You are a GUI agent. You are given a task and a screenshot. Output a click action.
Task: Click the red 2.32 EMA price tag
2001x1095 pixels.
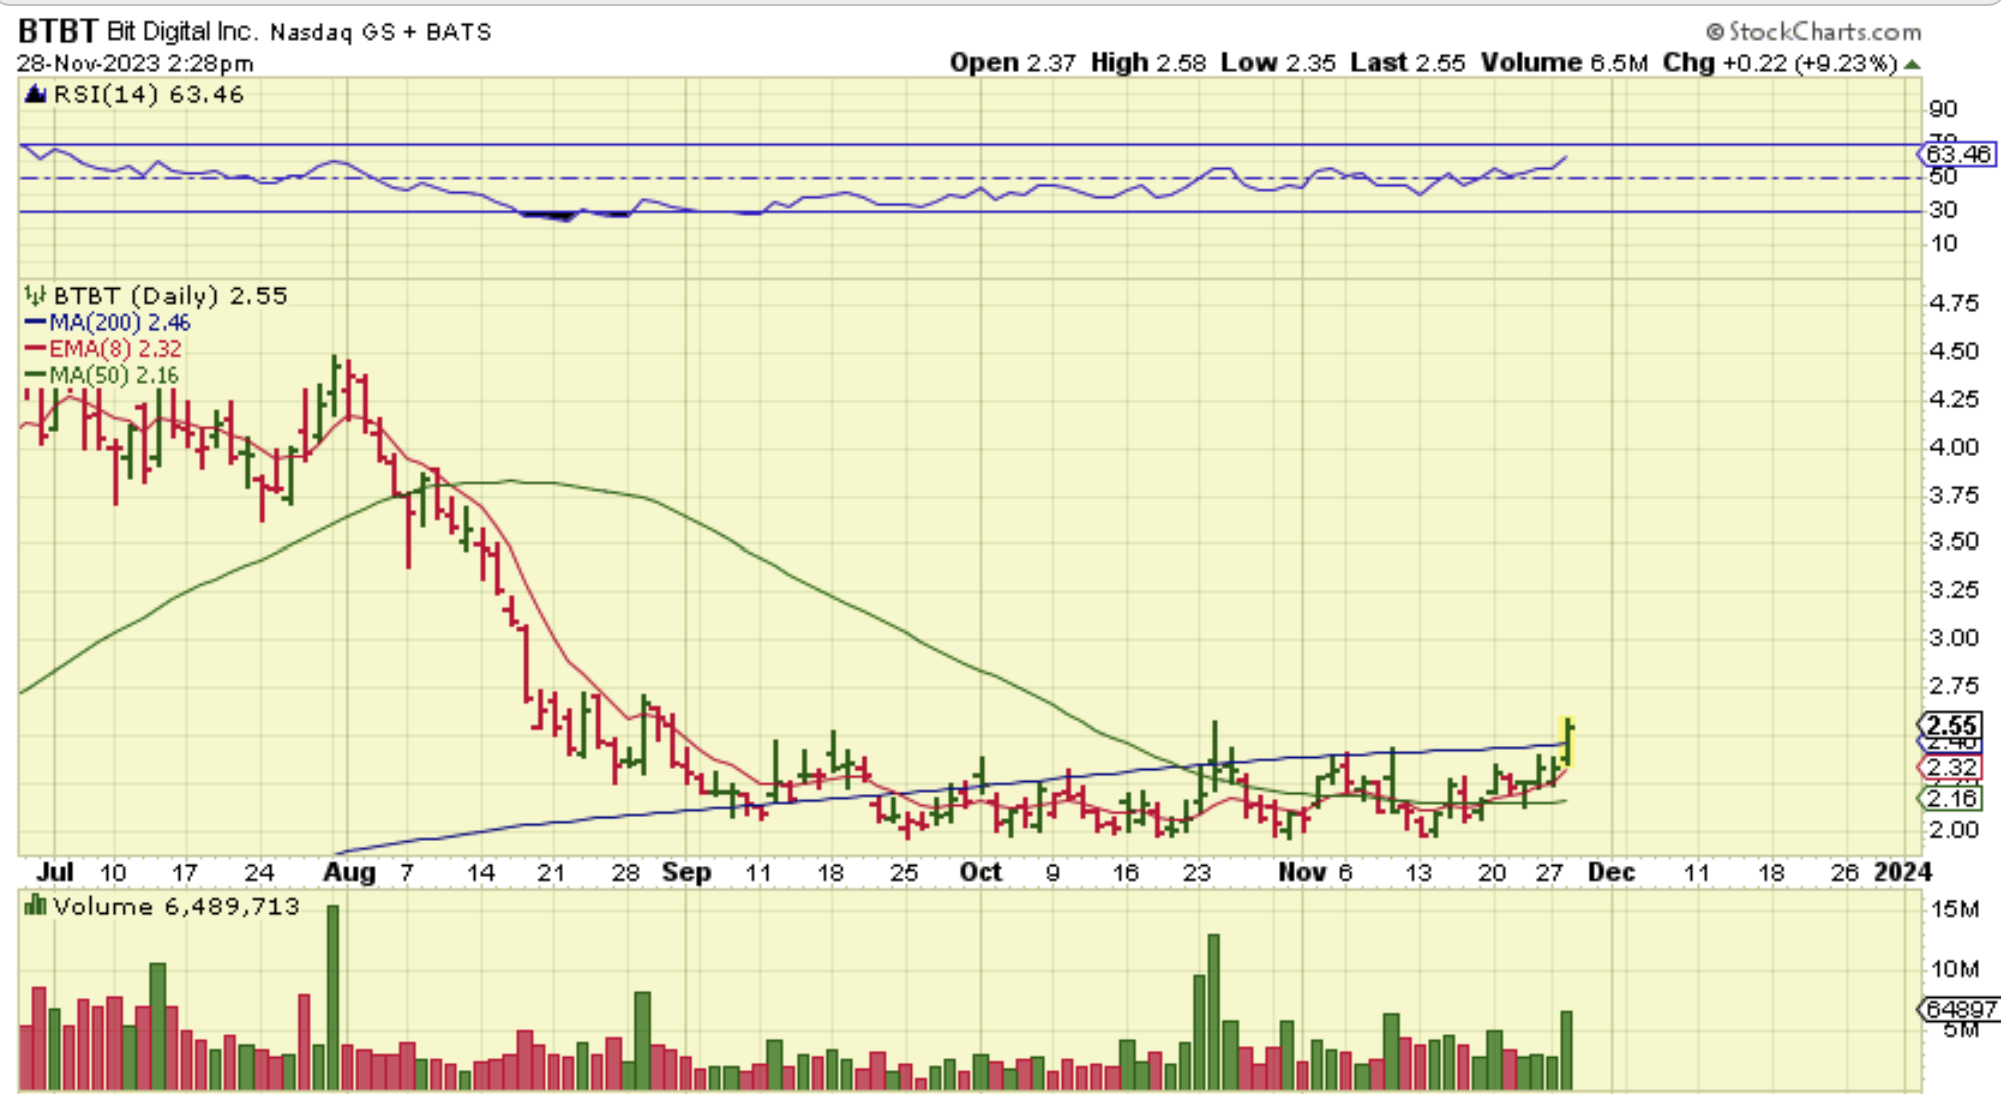point(1951,768)
